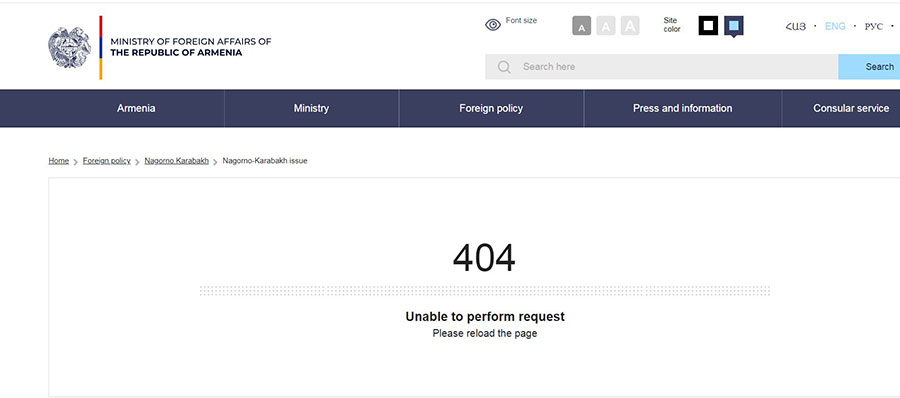Choose the black-and-white site color
This screenshot has height=398, width=900.
tap(708, 26)
